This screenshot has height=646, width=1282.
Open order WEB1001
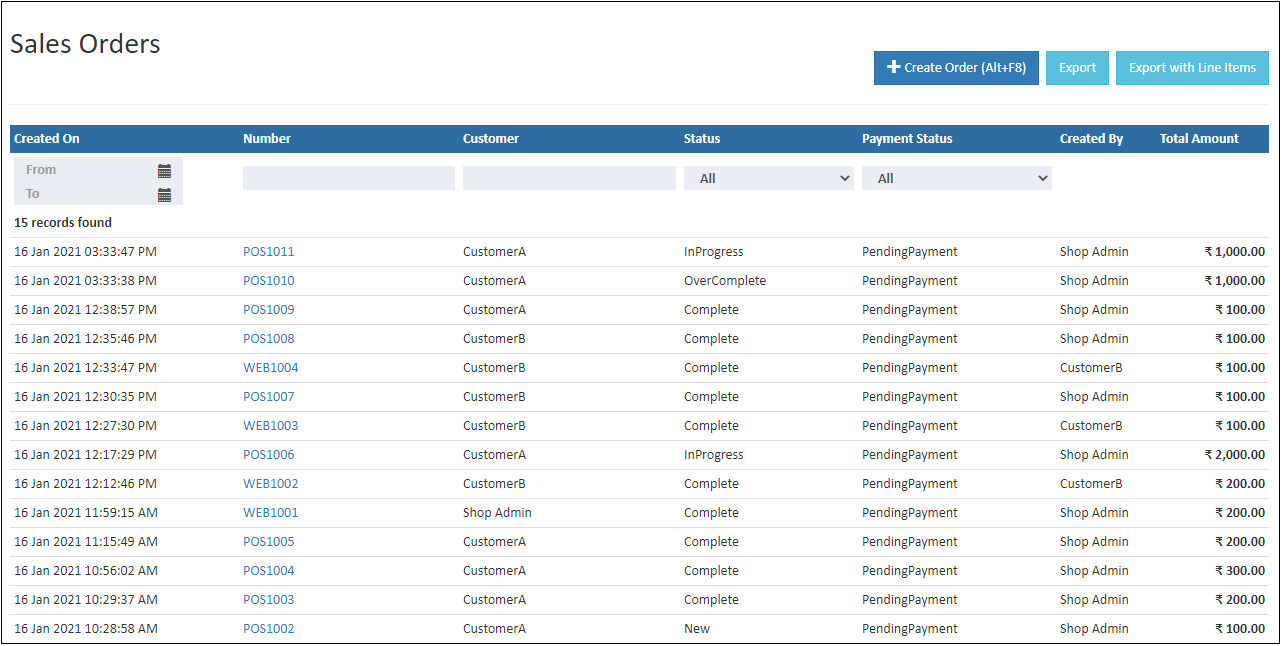[x=270, y=512]
